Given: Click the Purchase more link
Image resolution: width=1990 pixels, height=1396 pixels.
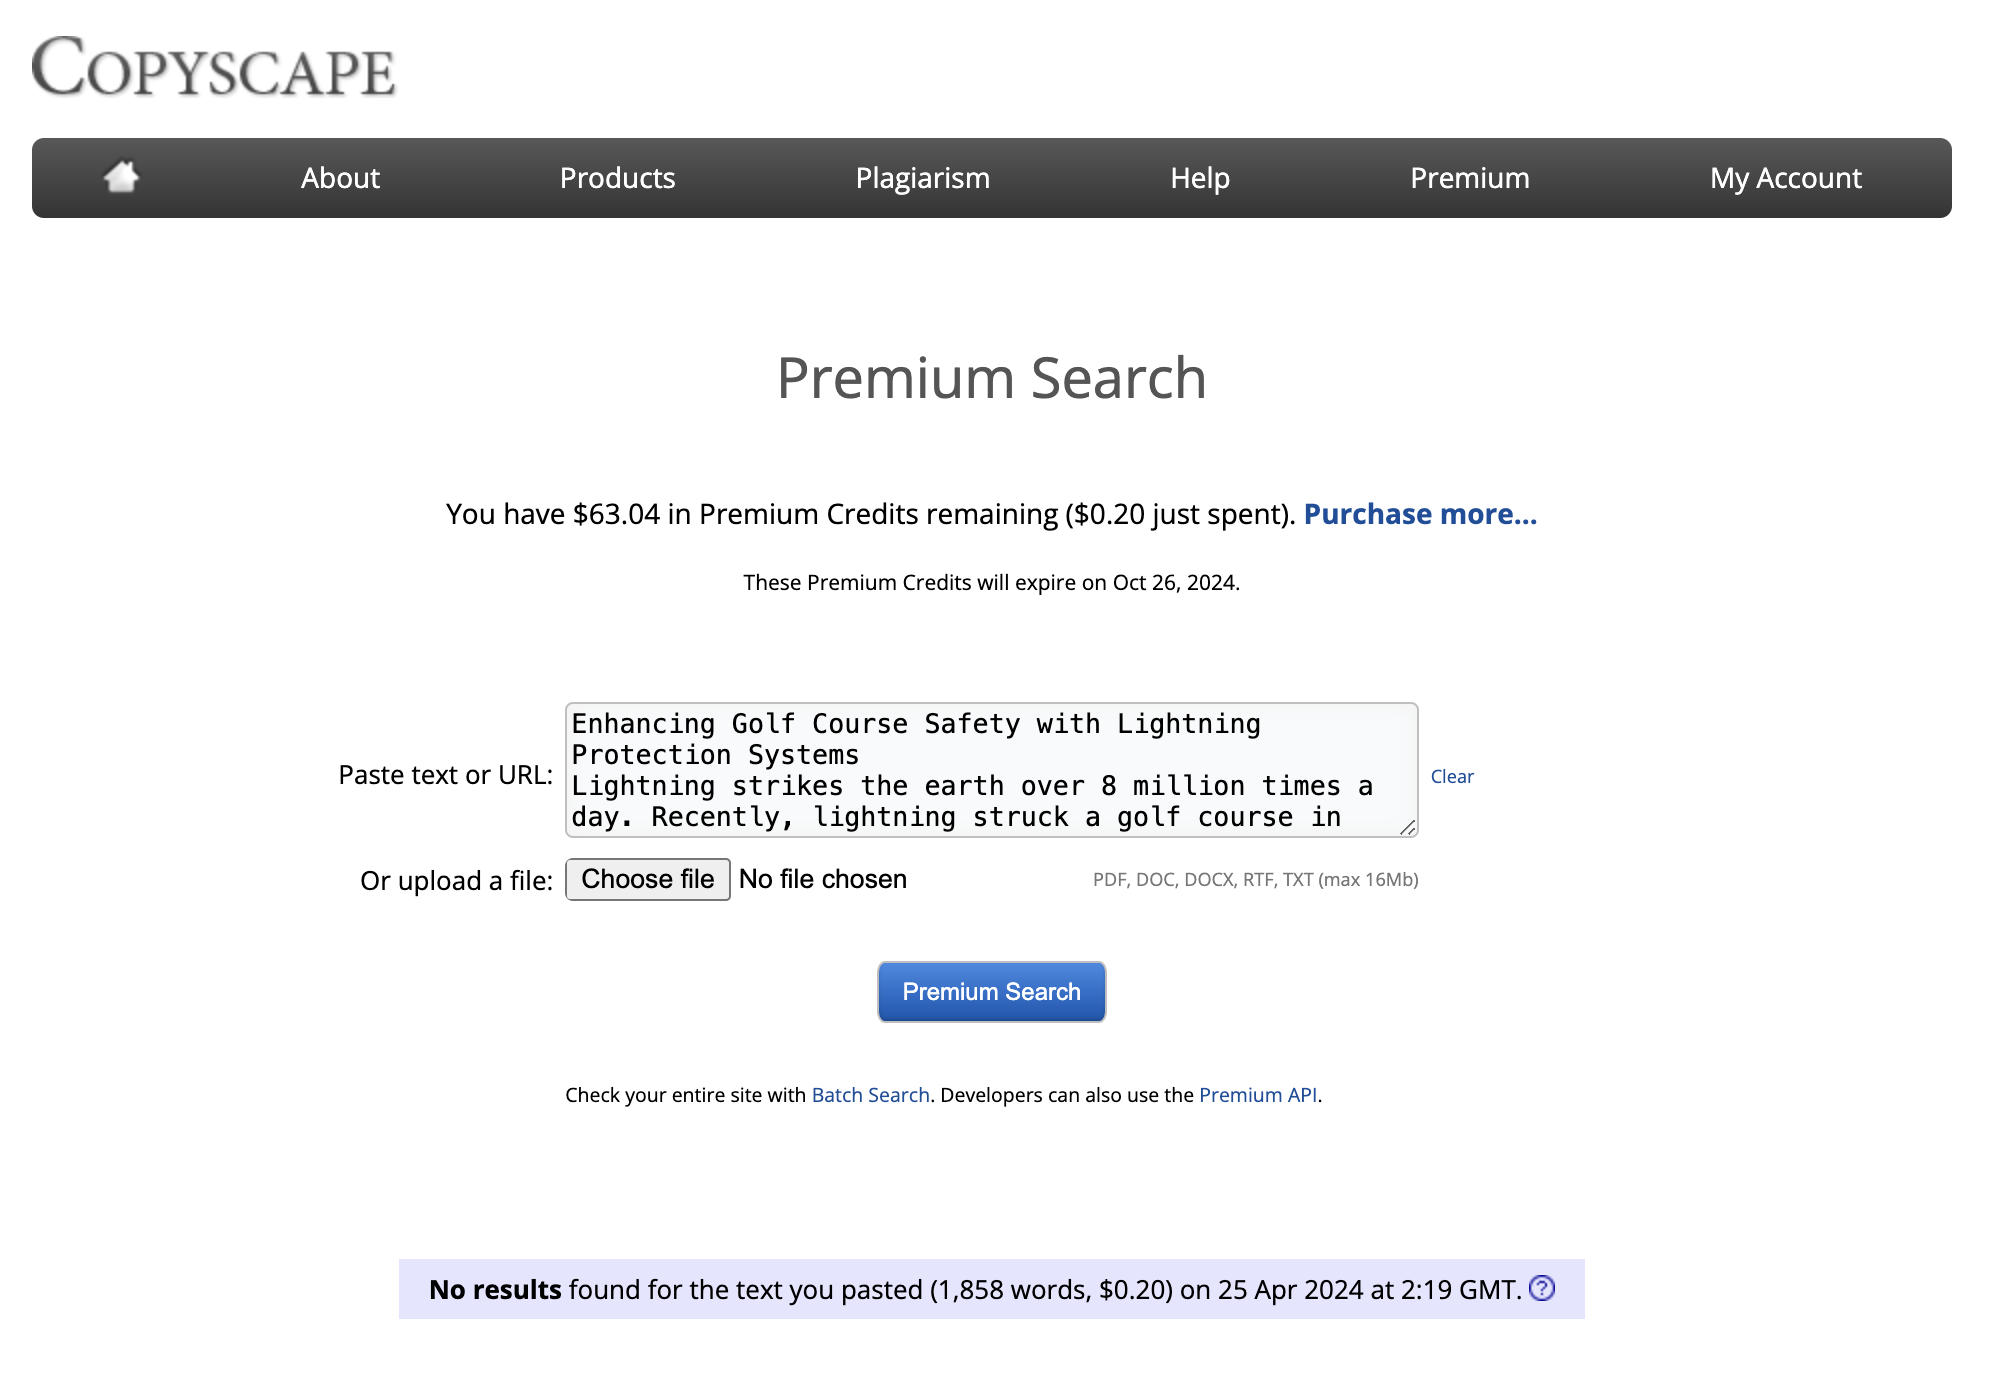Looking at the screenshot, I should pos(1420,514).
